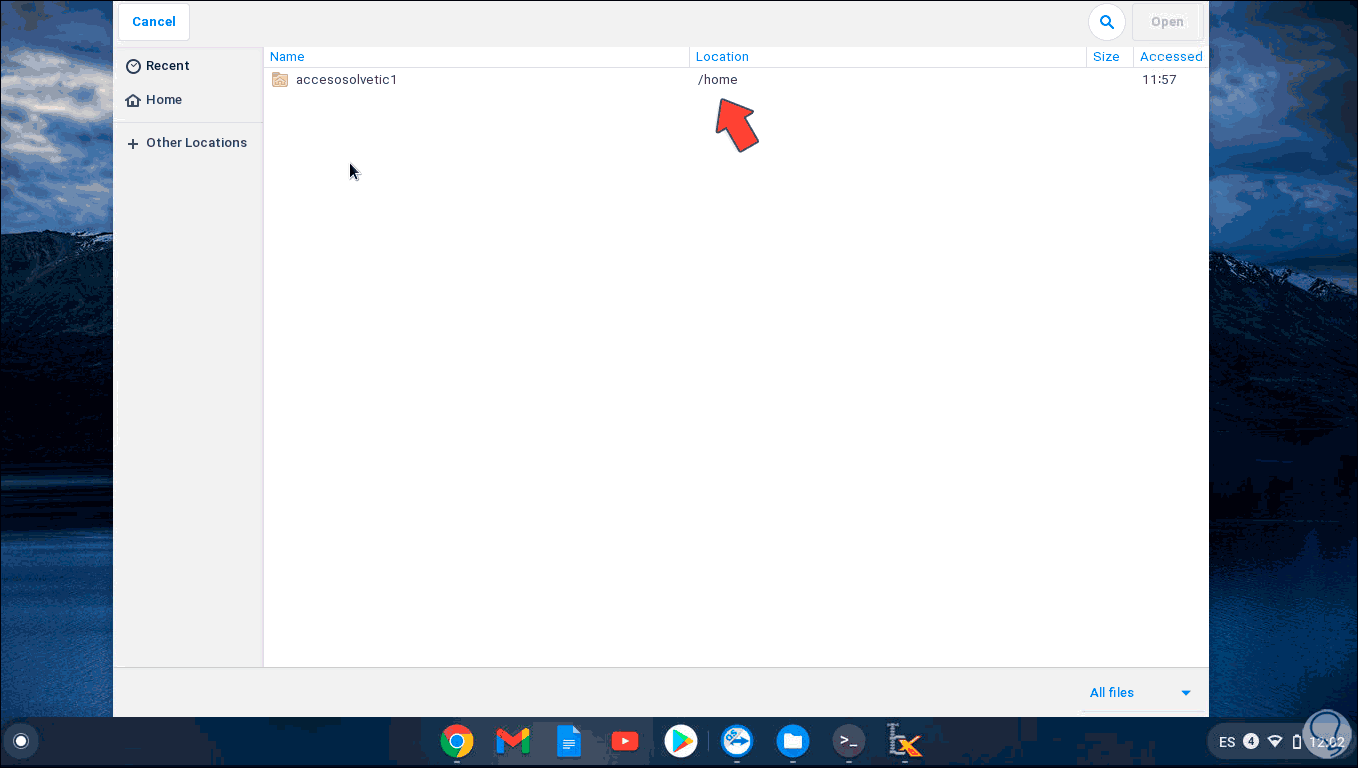Open the launcher circle button
The image size is (1358, 768).
pos(21,742)
